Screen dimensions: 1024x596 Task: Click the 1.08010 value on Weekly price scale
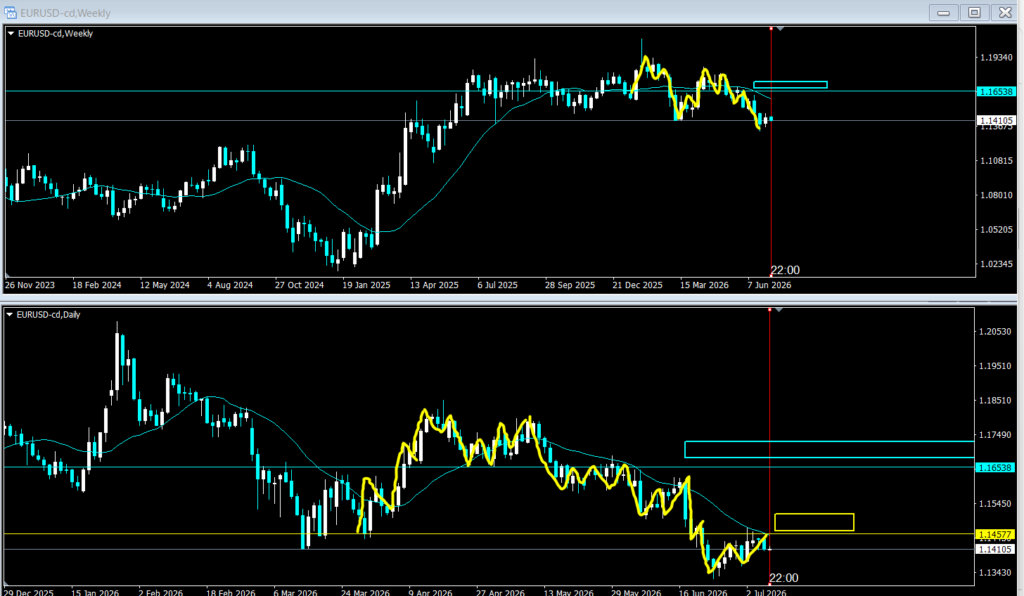click(x=996, y=195)
